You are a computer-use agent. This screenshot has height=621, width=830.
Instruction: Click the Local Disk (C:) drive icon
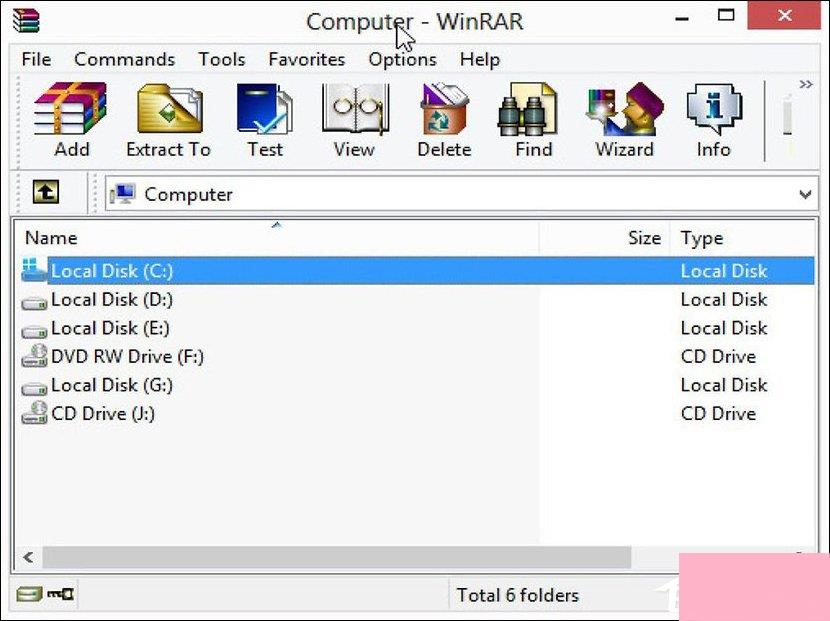(34, 270)
